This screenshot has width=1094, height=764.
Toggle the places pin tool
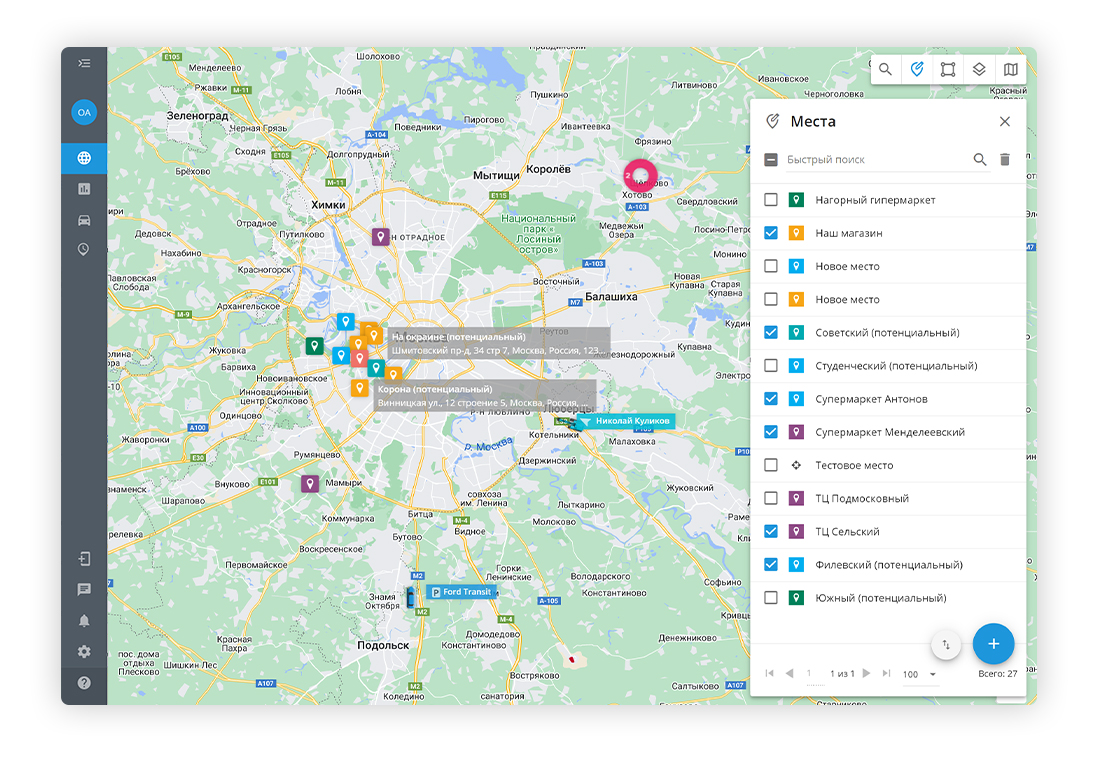917,69
